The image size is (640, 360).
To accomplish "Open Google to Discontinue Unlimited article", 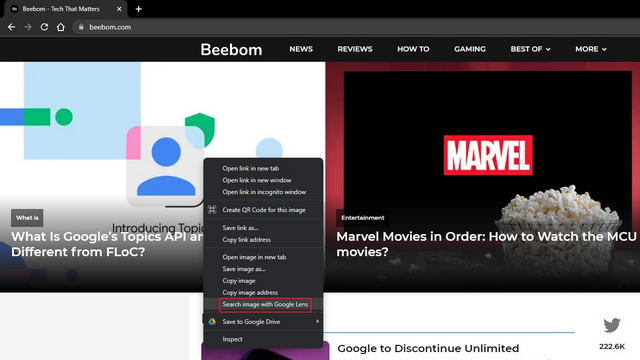I will (428, 349).
